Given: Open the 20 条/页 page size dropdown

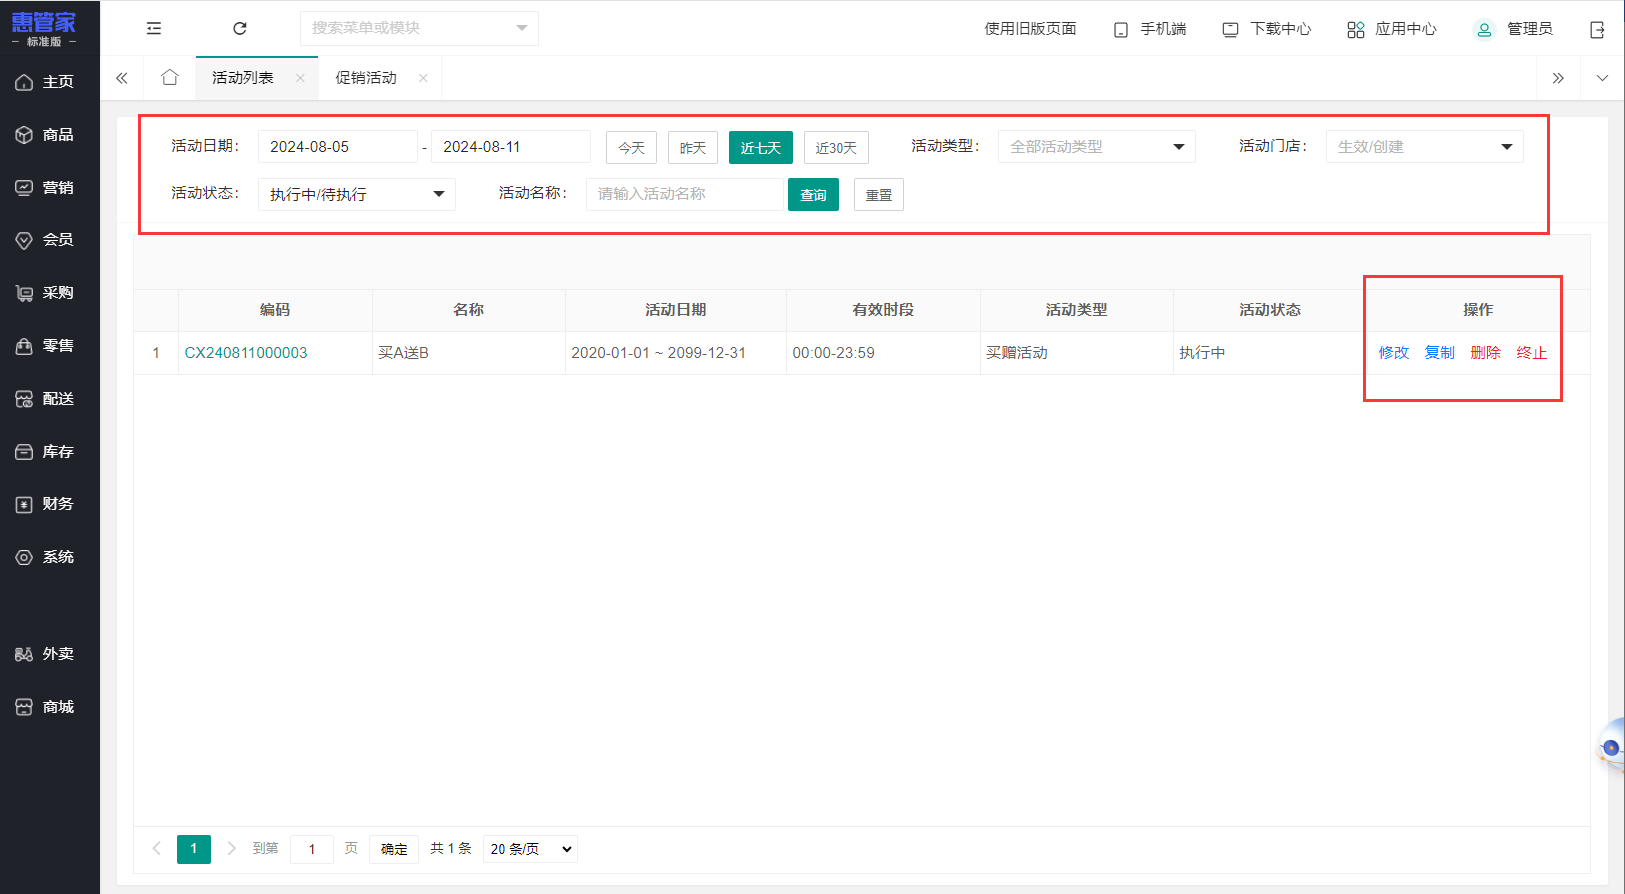Looking at the screenshot, I should (530, 849).
